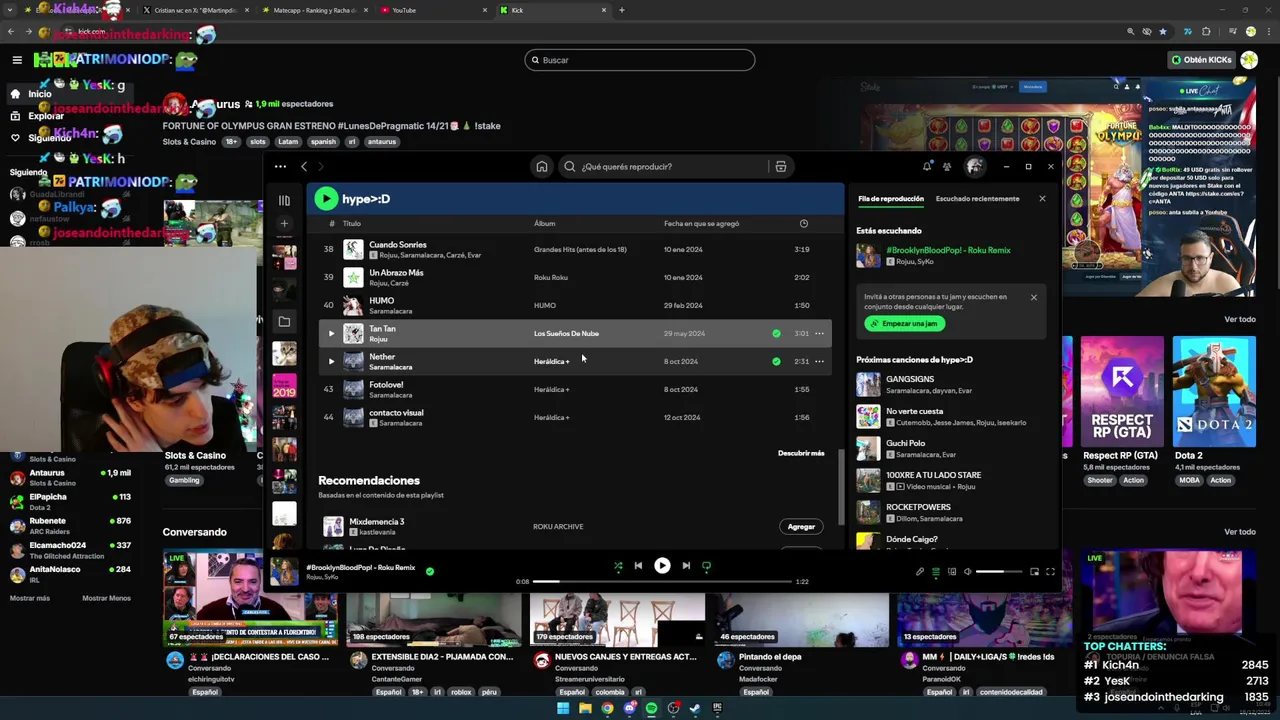Open Spotify notifications bell
This screenshot has width=1280, height=720.
pos(927,167)
